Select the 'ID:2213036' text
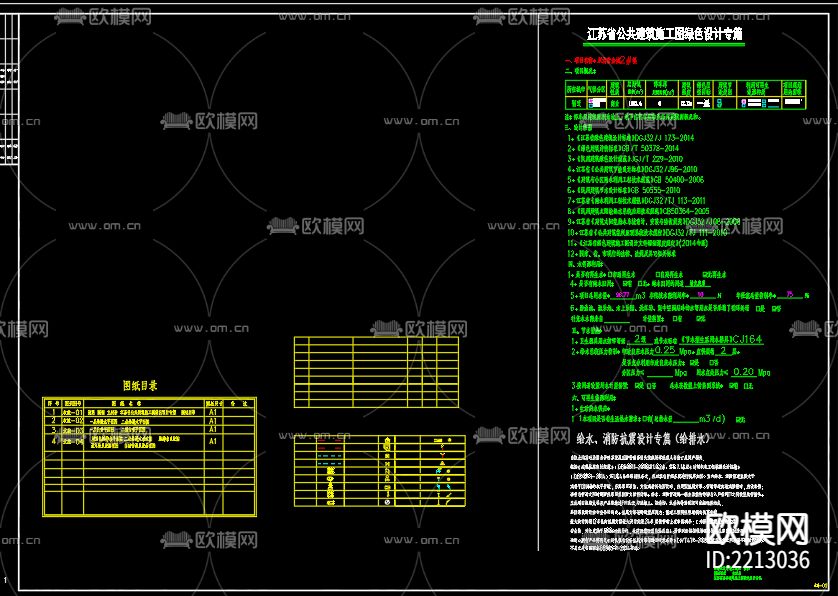This screenshot has height=596, width=838. tap(757, 560)
